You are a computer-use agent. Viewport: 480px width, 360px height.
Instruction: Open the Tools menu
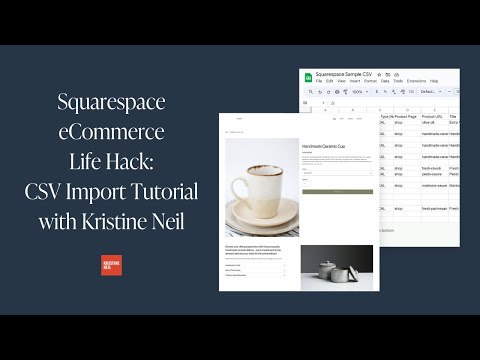(398, 81)
